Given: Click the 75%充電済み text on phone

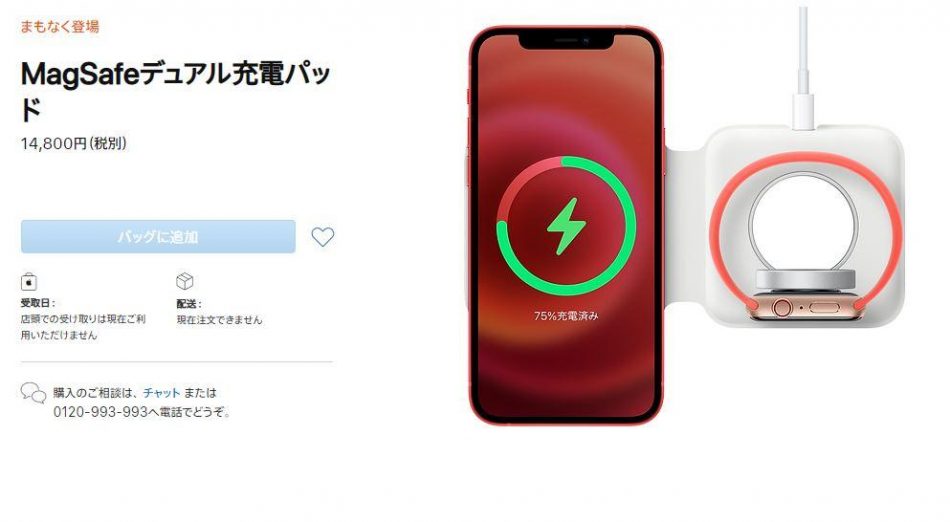Looking at the screenshot, I should 566,316.
